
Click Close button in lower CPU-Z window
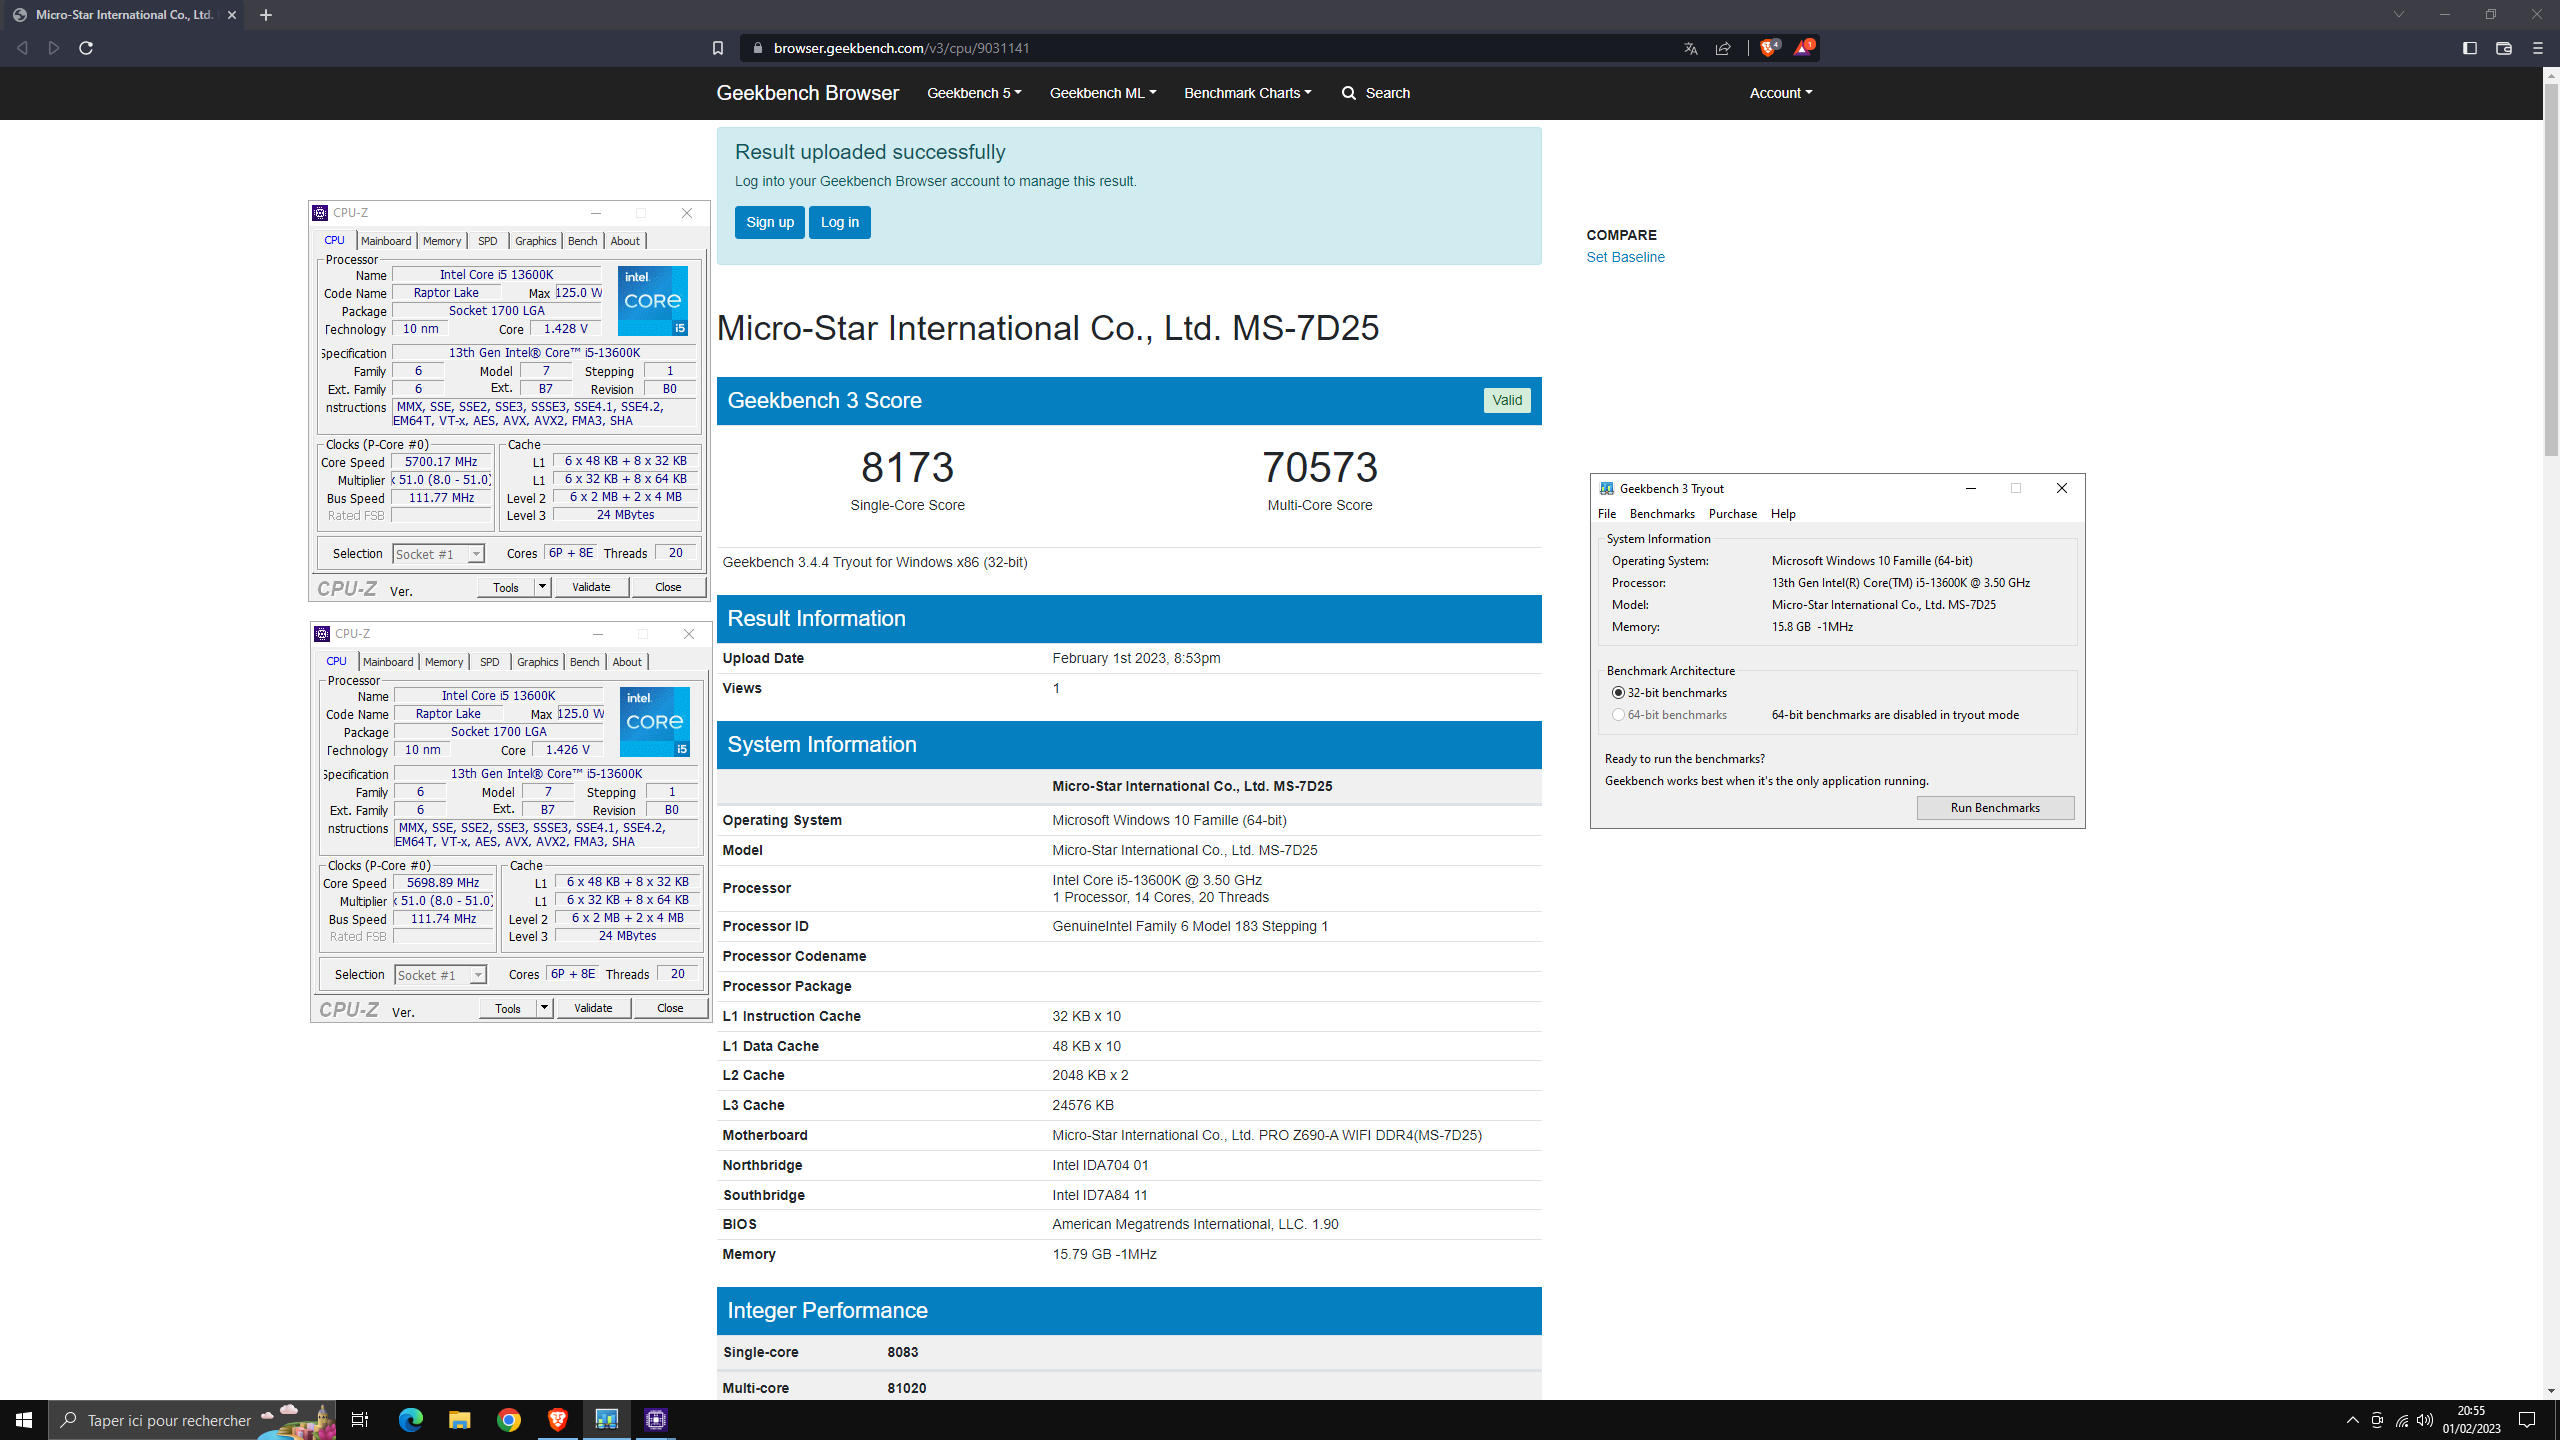(670, 1008)
